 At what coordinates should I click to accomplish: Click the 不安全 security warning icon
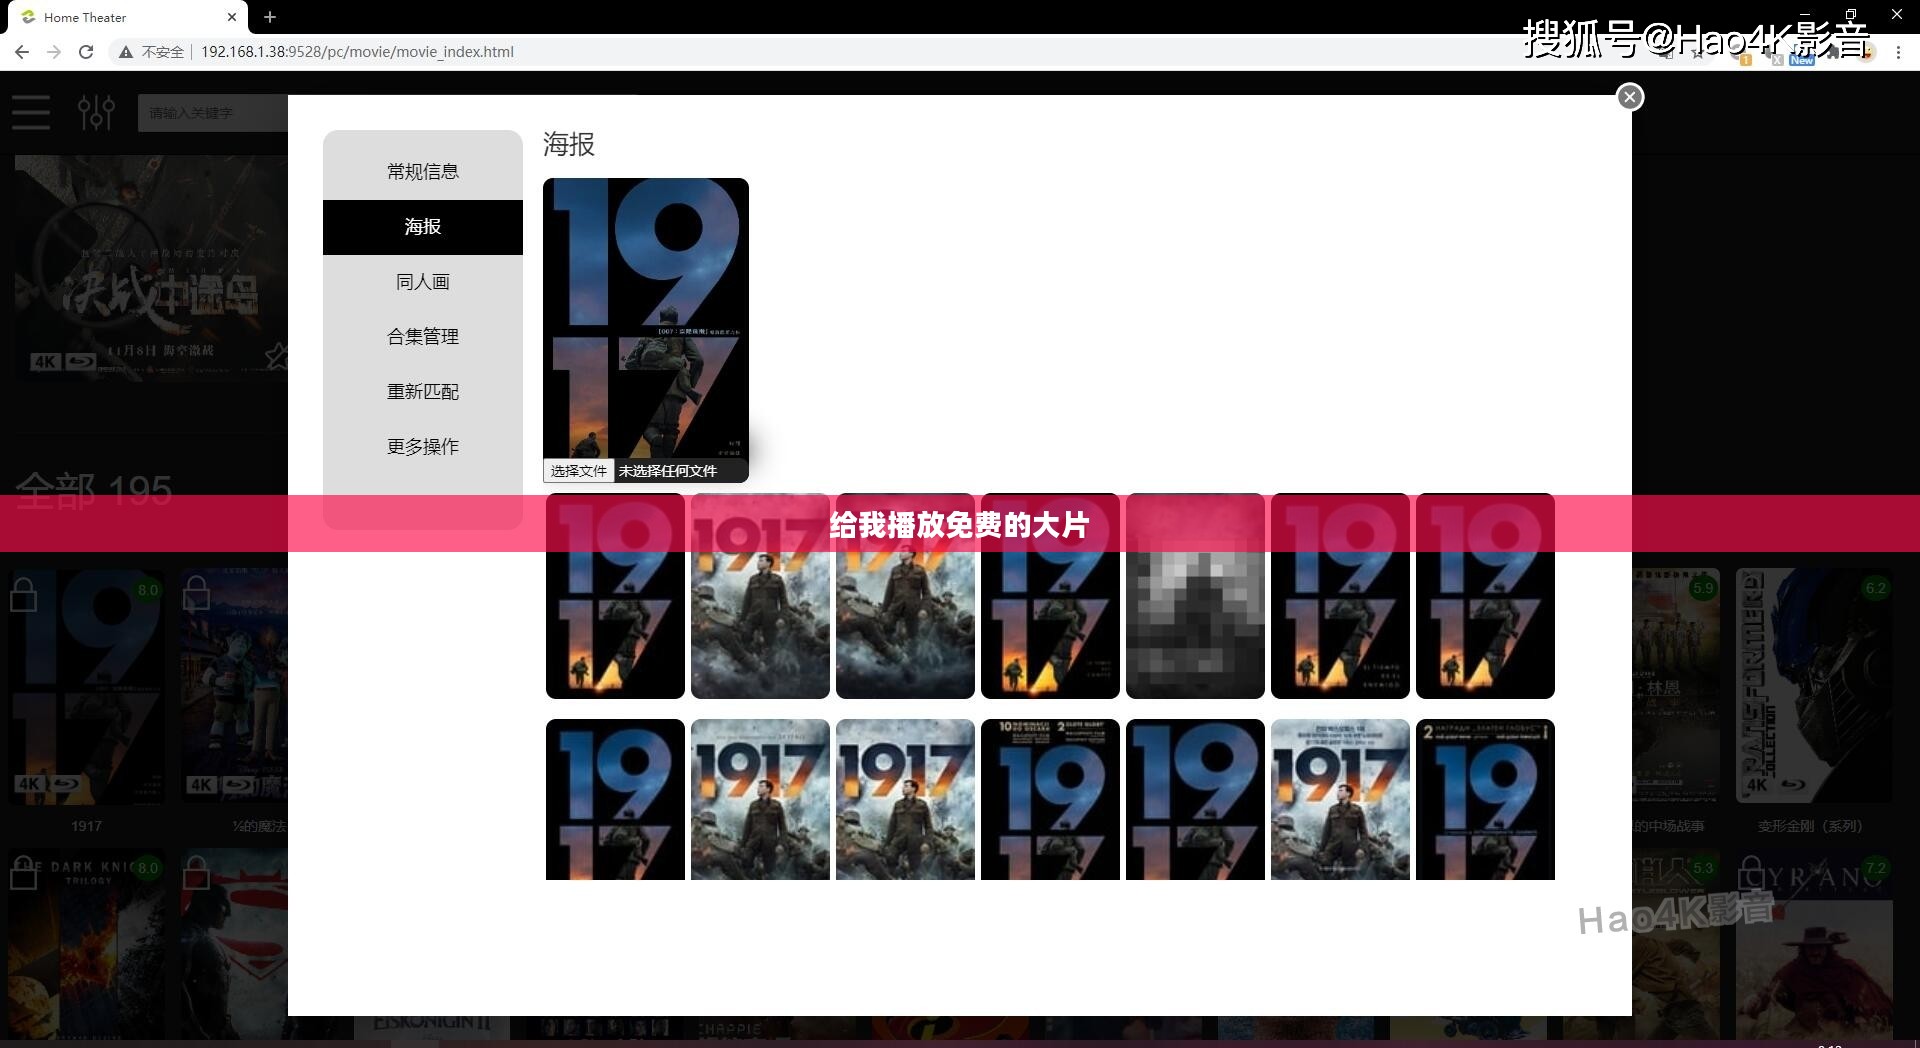126,52
